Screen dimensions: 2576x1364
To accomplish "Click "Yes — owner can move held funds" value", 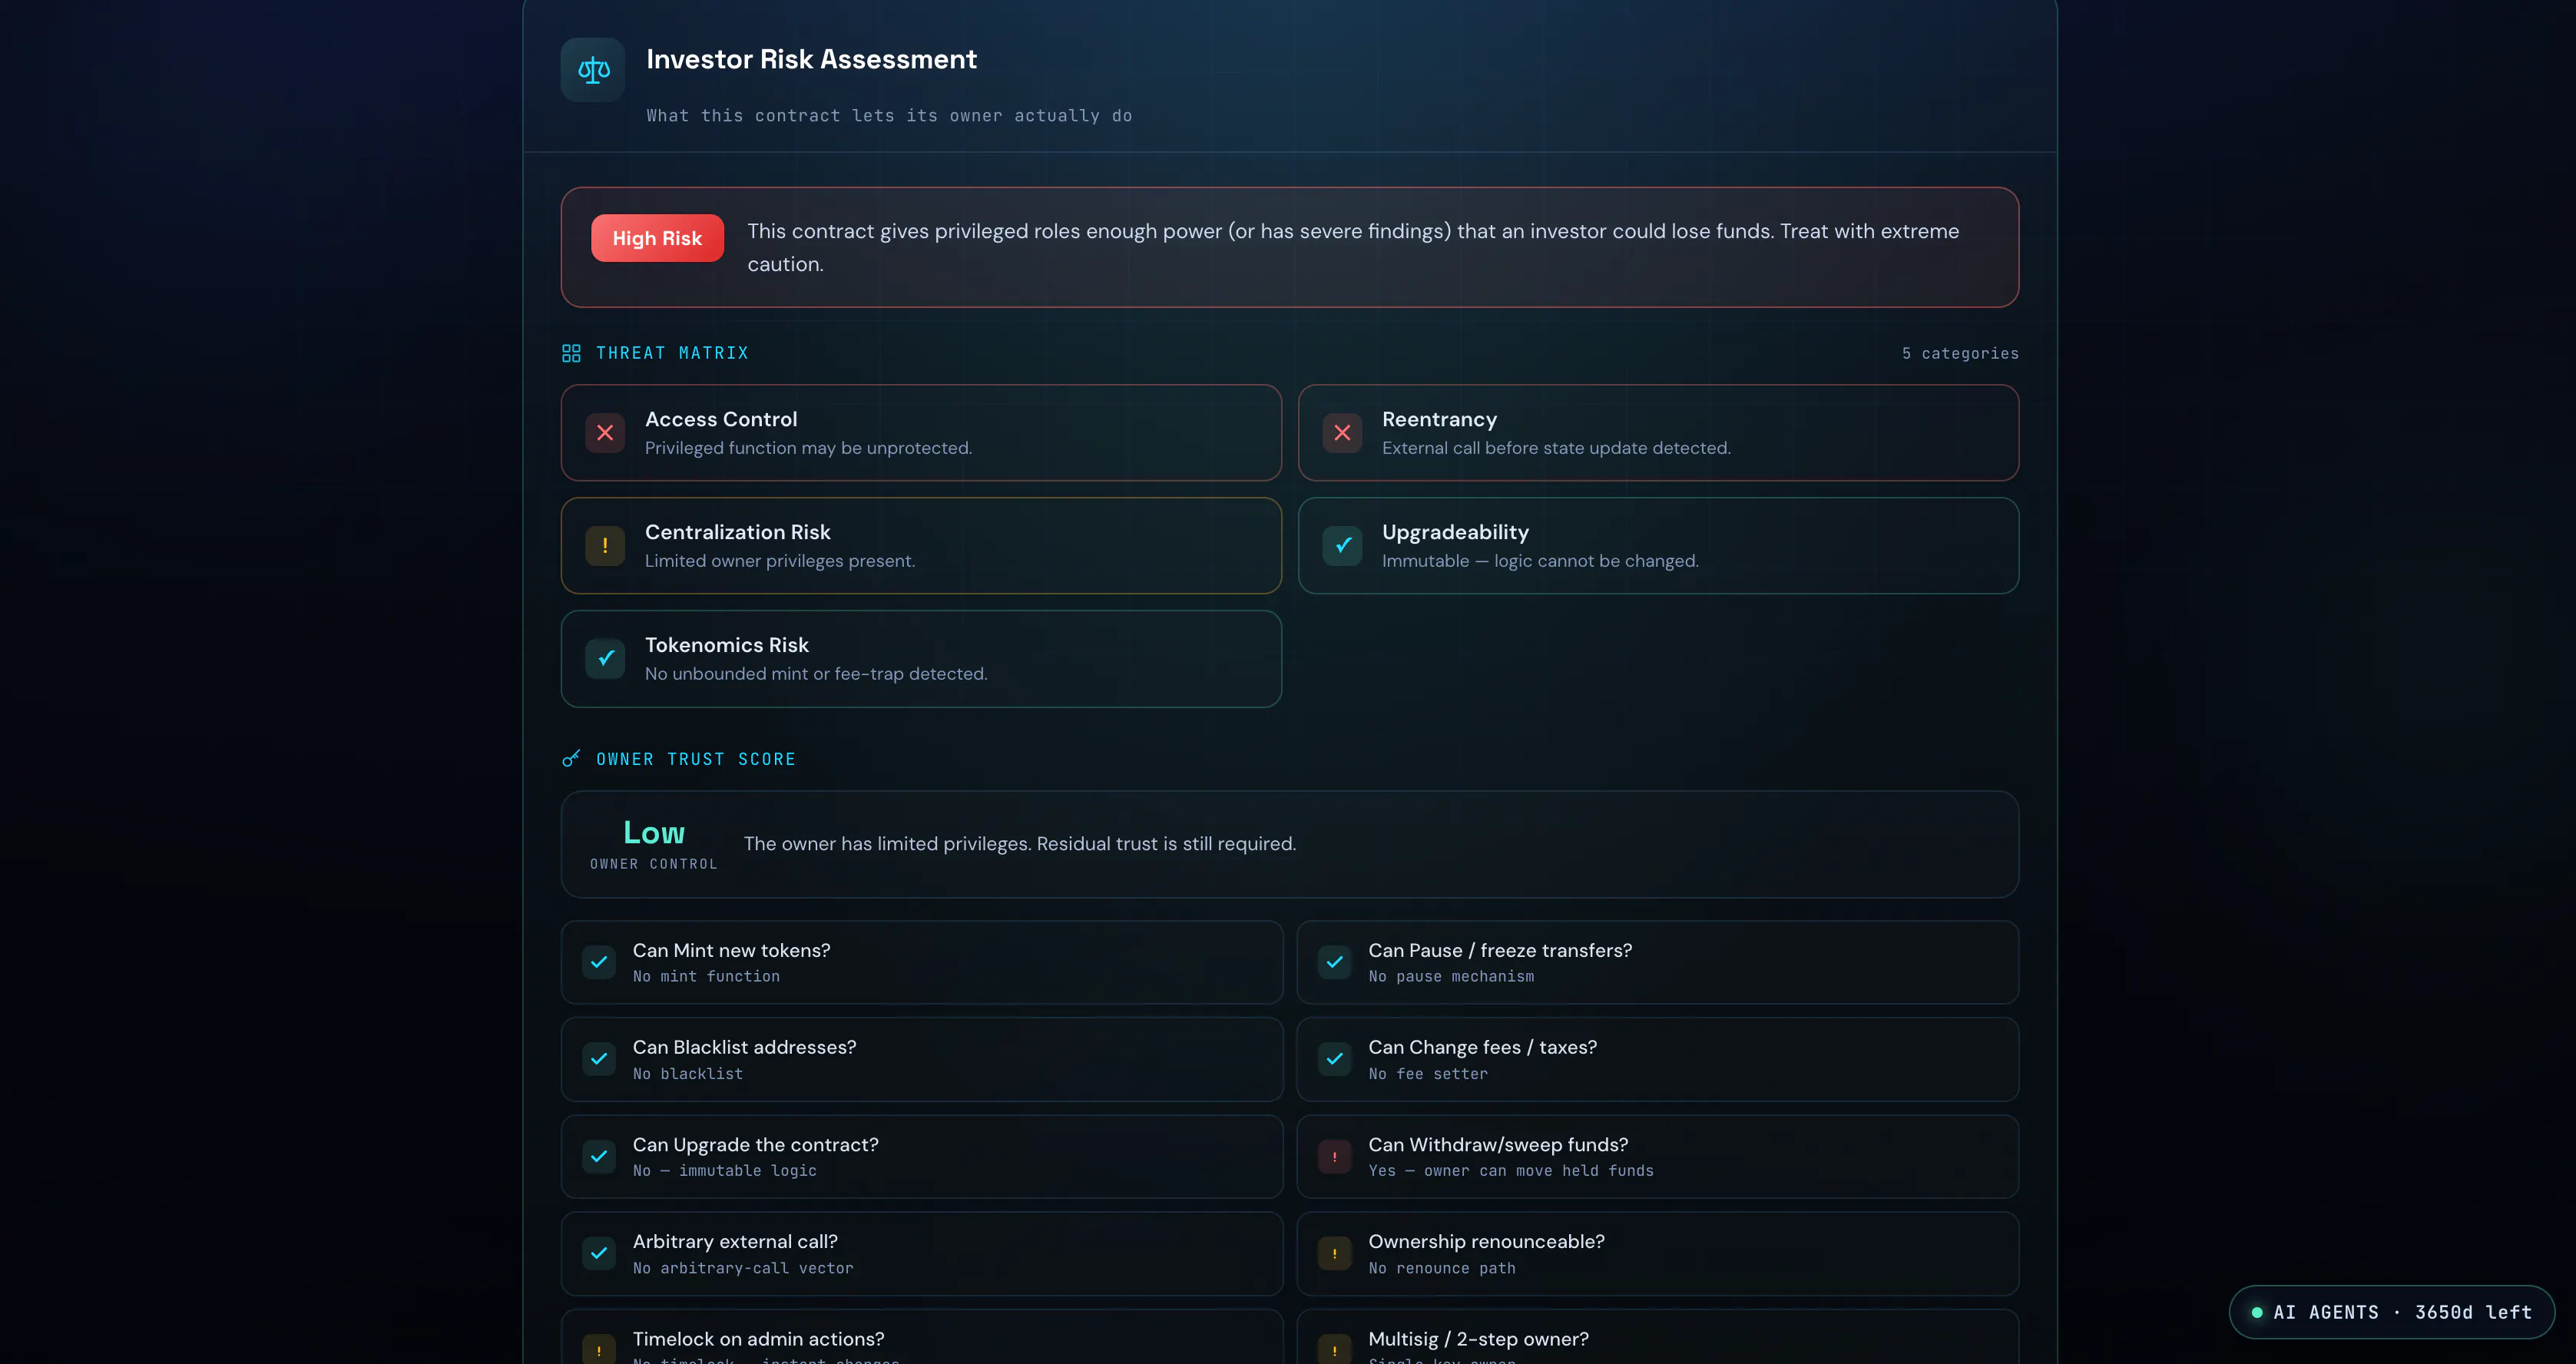I will pyautogui.click(x=1511, y=1171).
